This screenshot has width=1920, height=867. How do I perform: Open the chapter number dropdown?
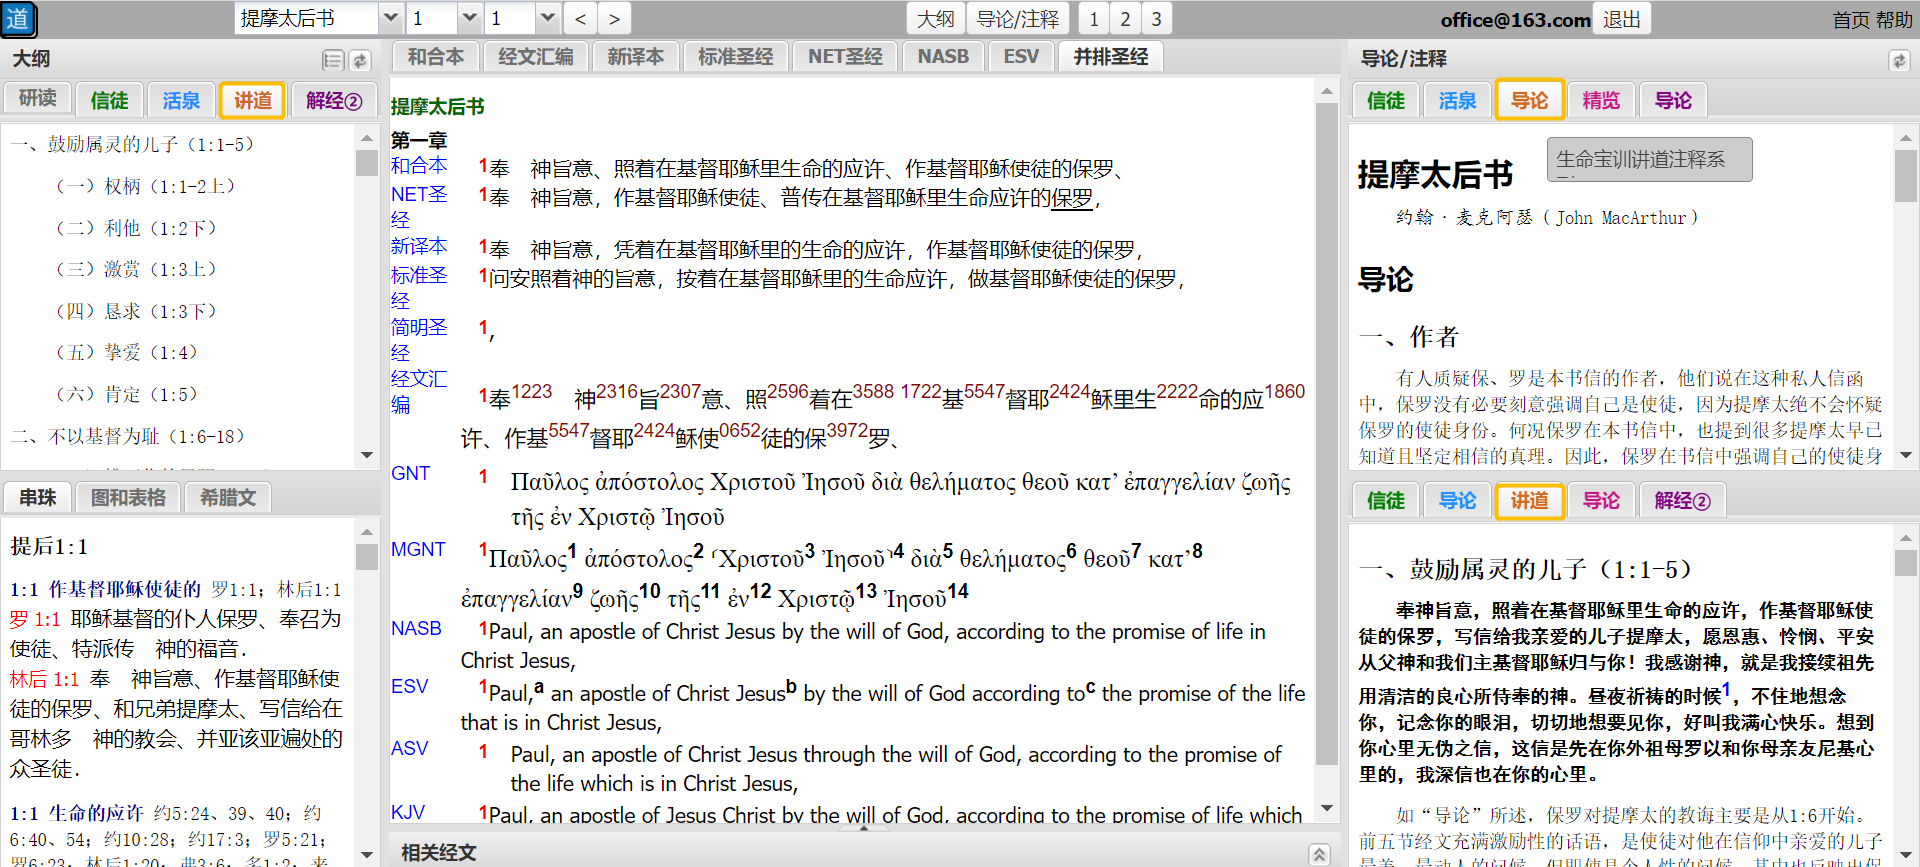point(469,18)
